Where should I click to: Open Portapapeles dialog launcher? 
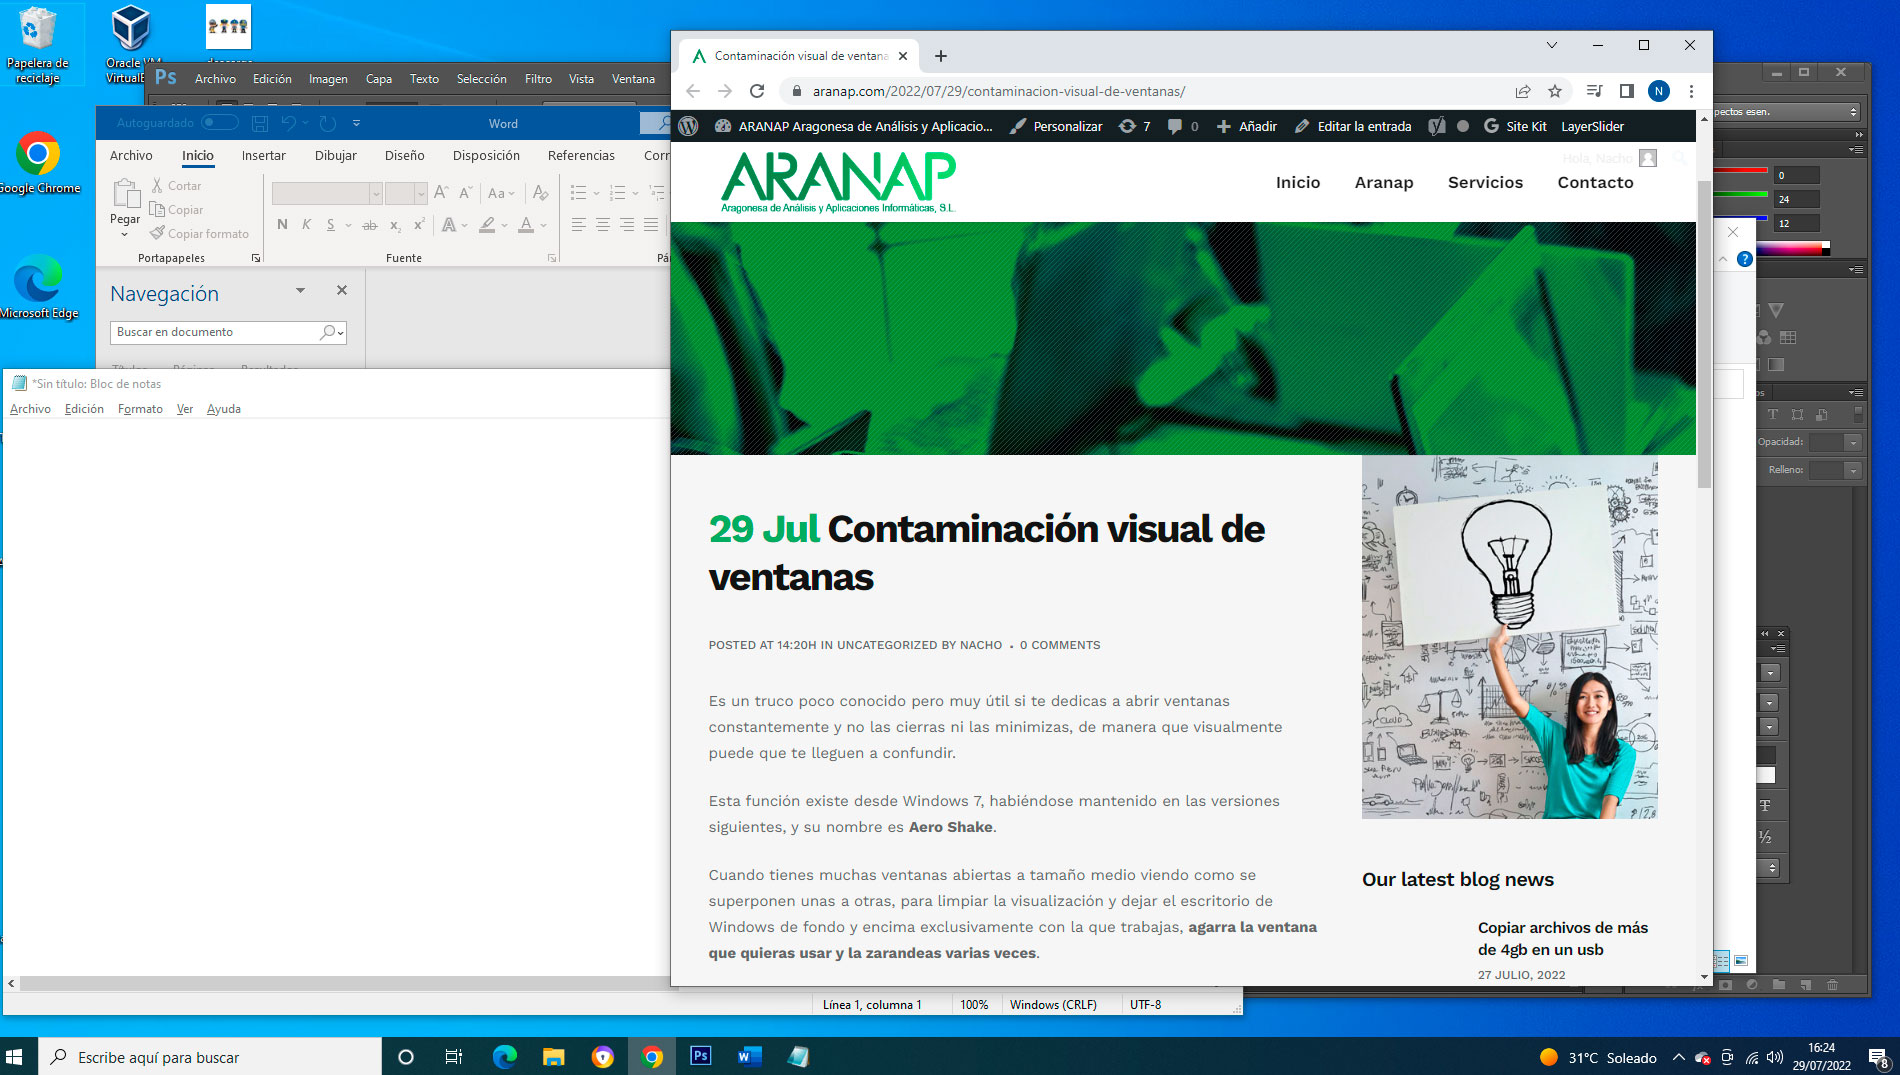coord(256,258)
